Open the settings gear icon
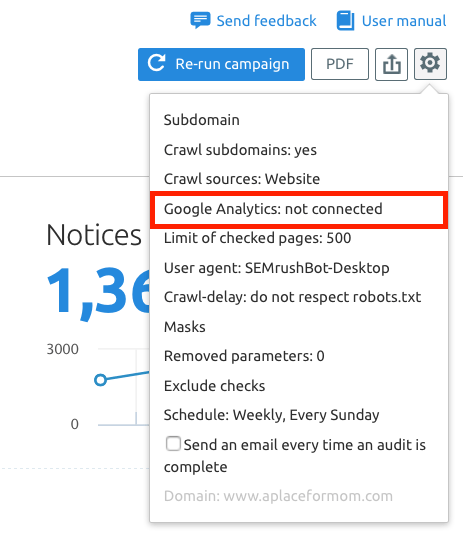The image size is (463, 538). [430, 64]
